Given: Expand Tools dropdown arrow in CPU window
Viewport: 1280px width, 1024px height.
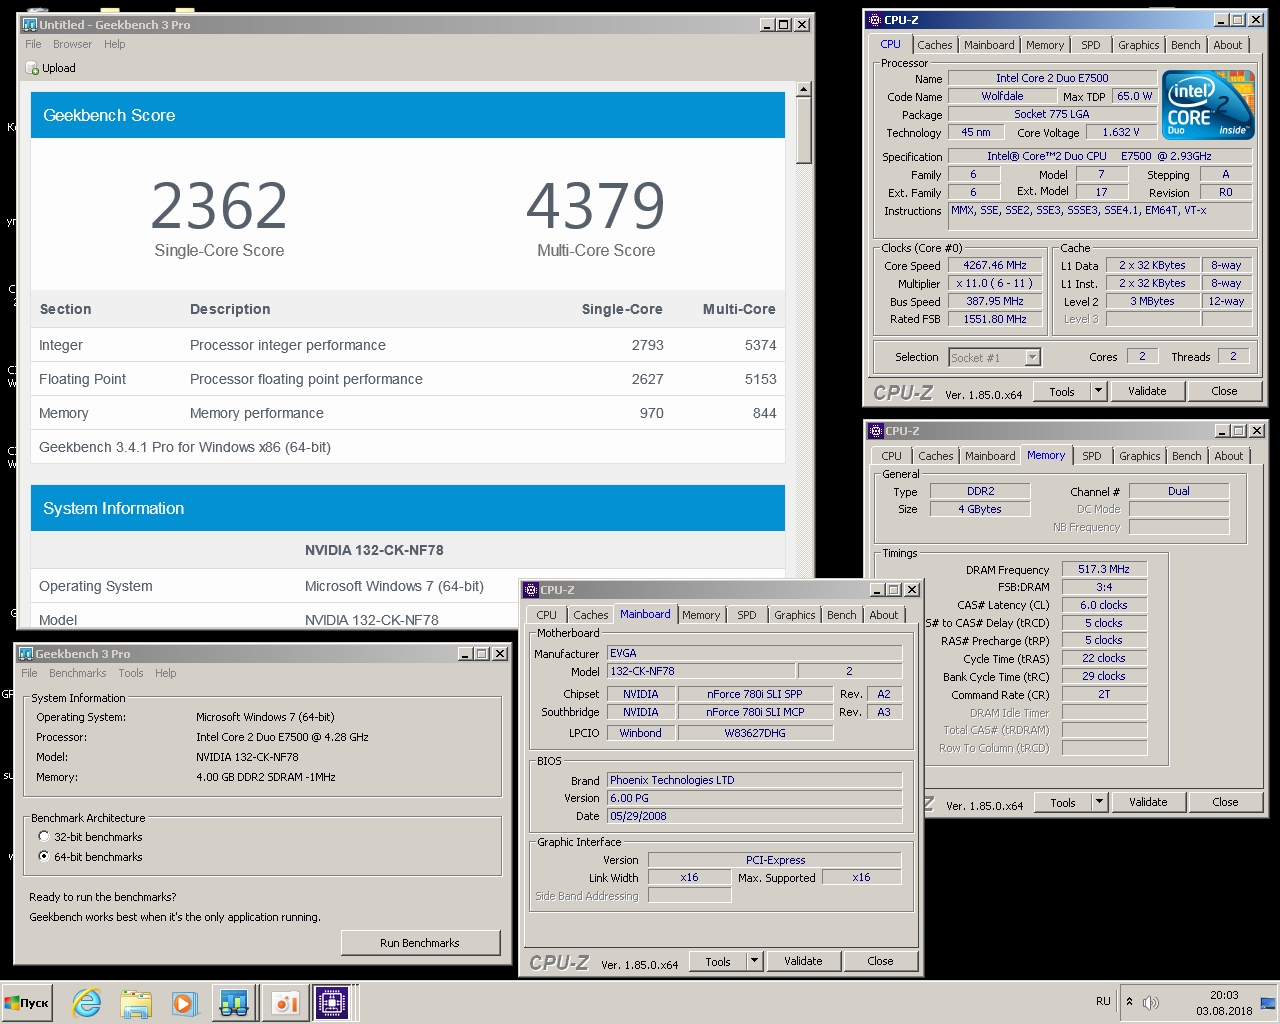Looking at the screenshot, I should [x=1098, y=391].
